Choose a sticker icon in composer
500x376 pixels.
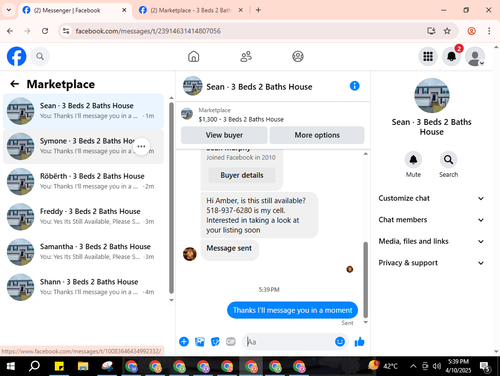215,342
